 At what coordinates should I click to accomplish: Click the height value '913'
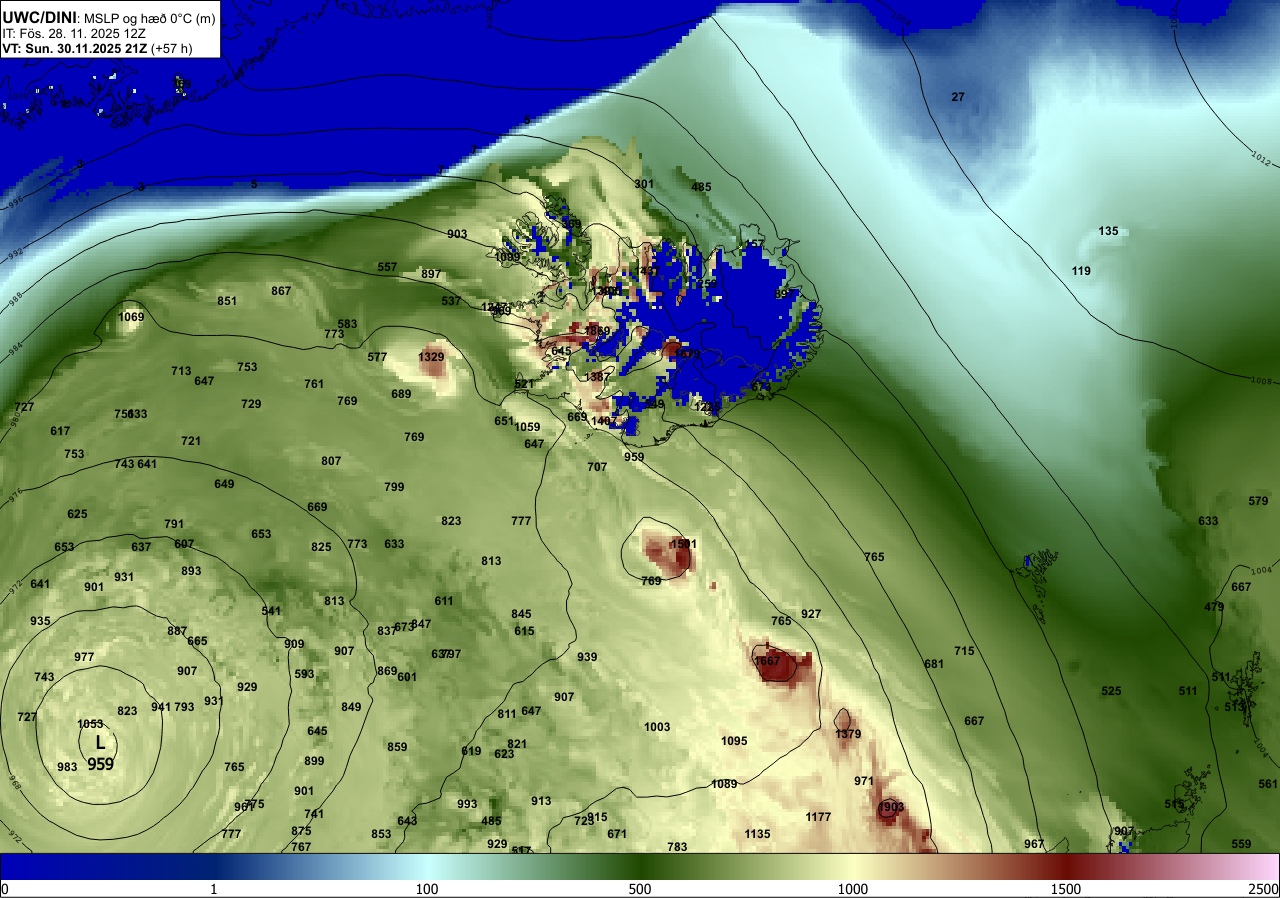point(541,801)
